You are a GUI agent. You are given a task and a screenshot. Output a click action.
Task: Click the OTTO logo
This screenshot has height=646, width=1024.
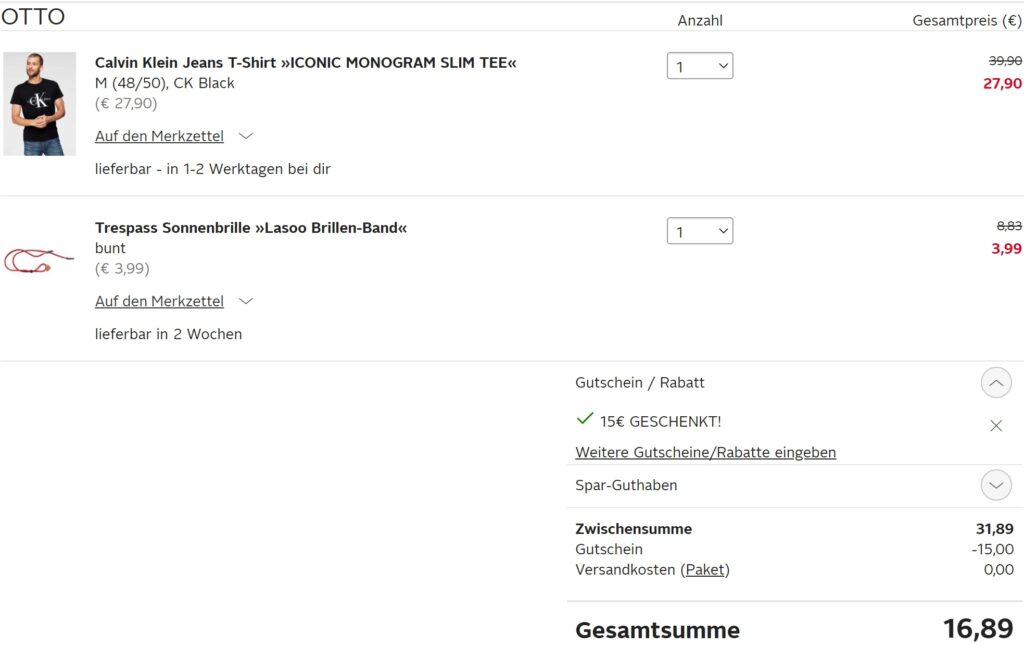click(x=33, y=16)
